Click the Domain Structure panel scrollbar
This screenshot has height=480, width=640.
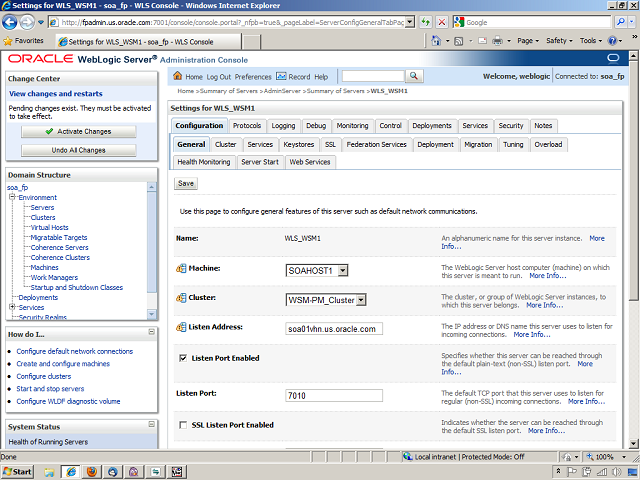coord(152,250)
